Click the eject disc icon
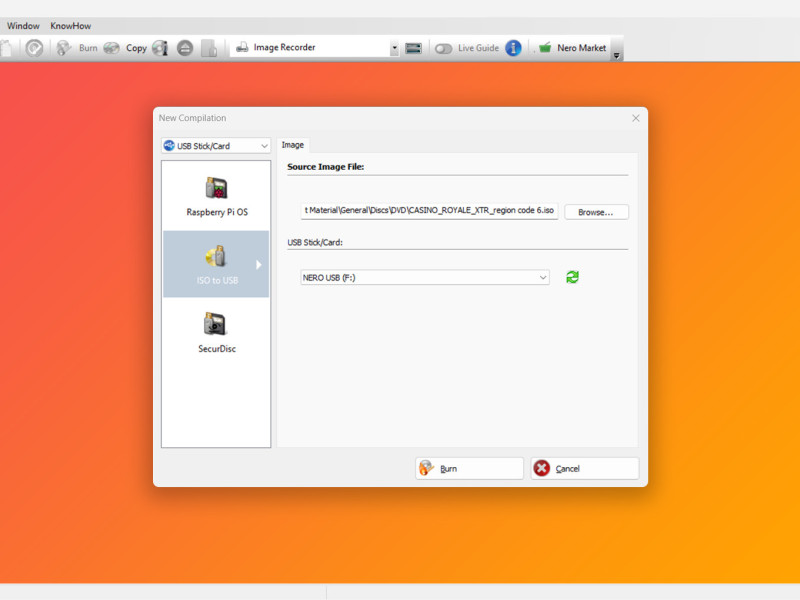800x600 pixels. pos(185,48)
